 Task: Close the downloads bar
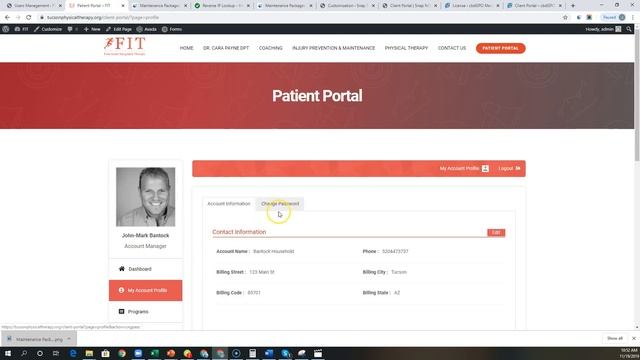(633, 338)
